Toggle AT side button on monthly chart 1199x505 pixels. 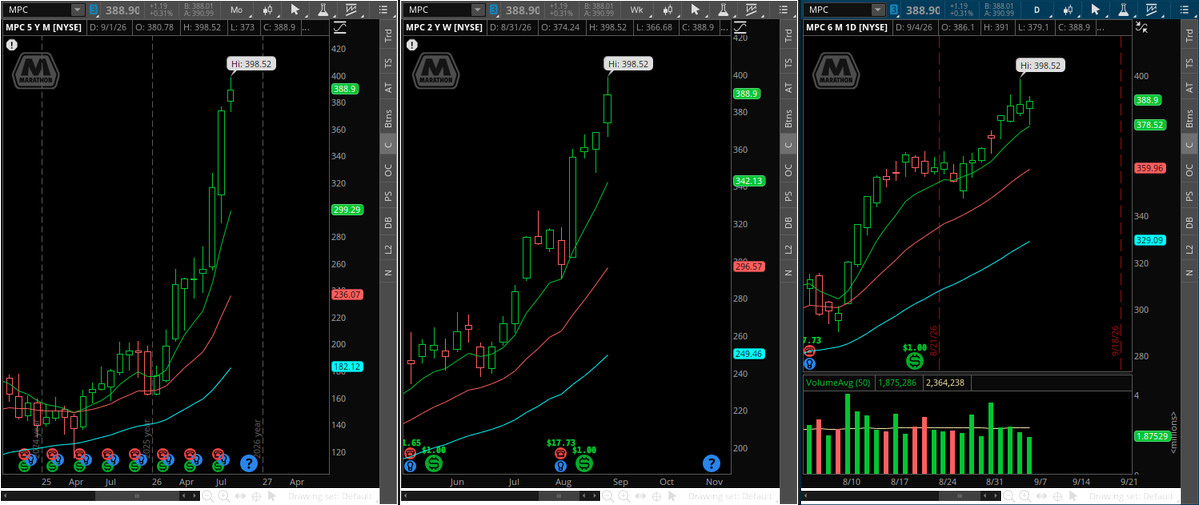click(x=388, y=88)
